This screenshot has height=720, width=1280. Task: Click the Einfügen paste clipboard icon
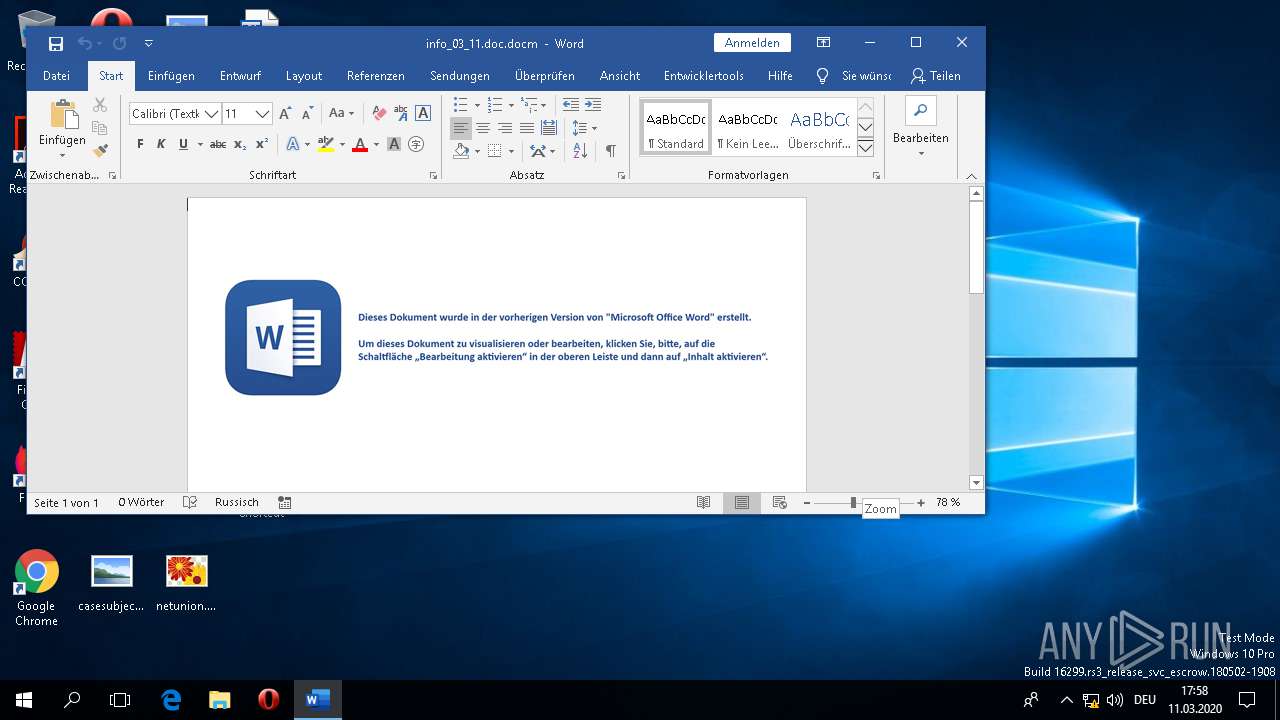point(63,115)
